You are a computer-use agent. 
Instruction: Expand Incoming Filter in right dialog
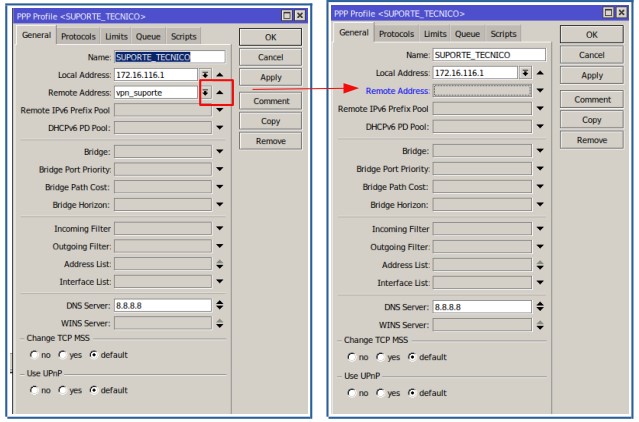[x=541, y=228]
